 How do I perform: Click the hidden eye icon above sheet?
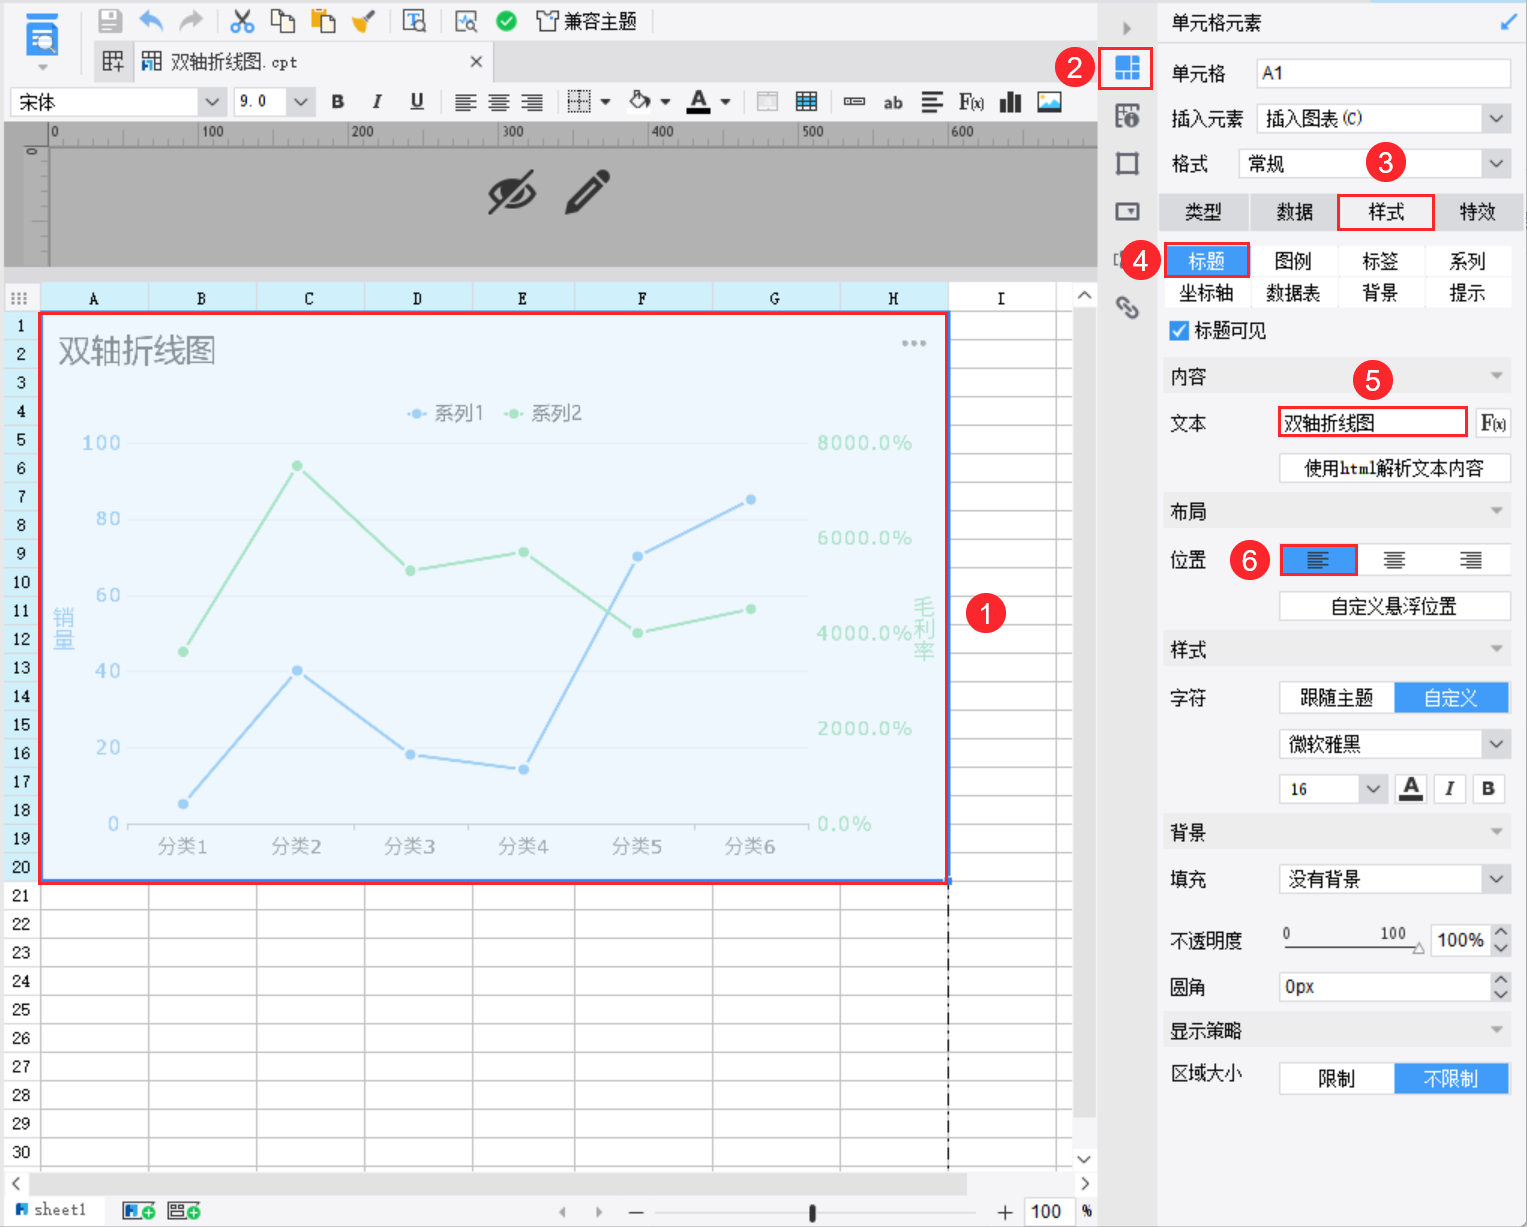pos(512,192)
